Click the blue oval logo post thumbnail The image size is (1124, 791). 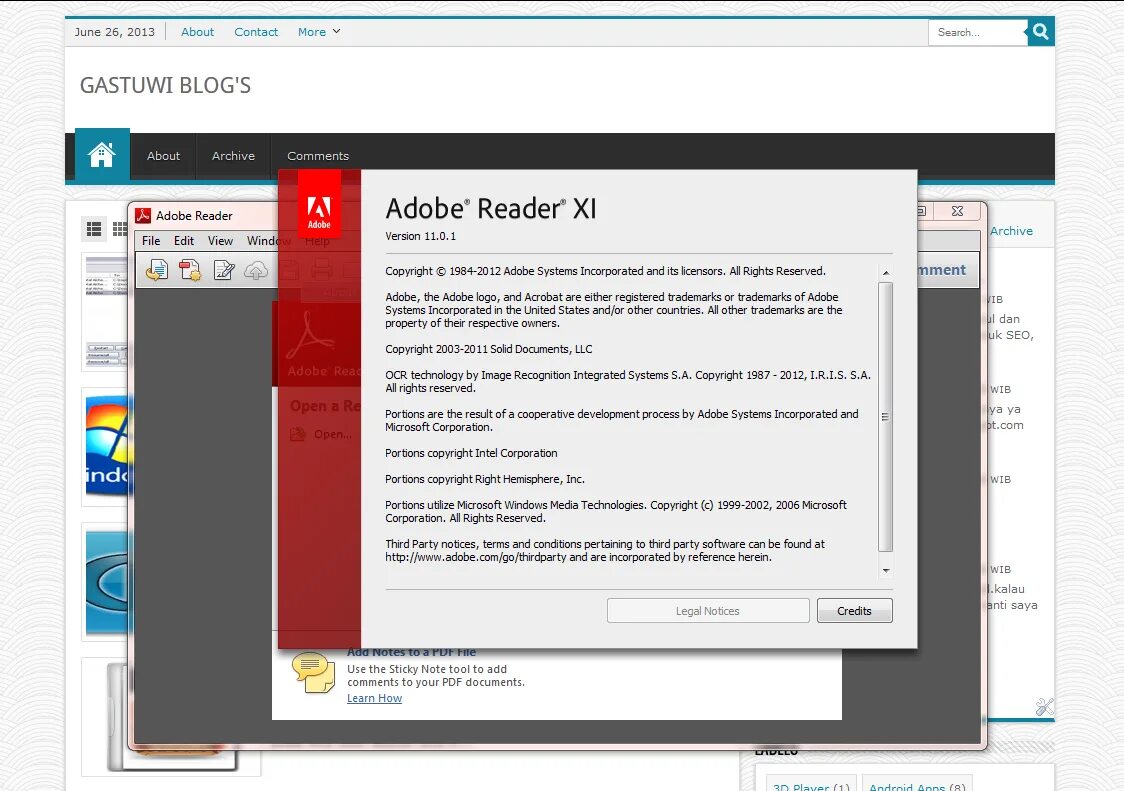tap(107, 581)
